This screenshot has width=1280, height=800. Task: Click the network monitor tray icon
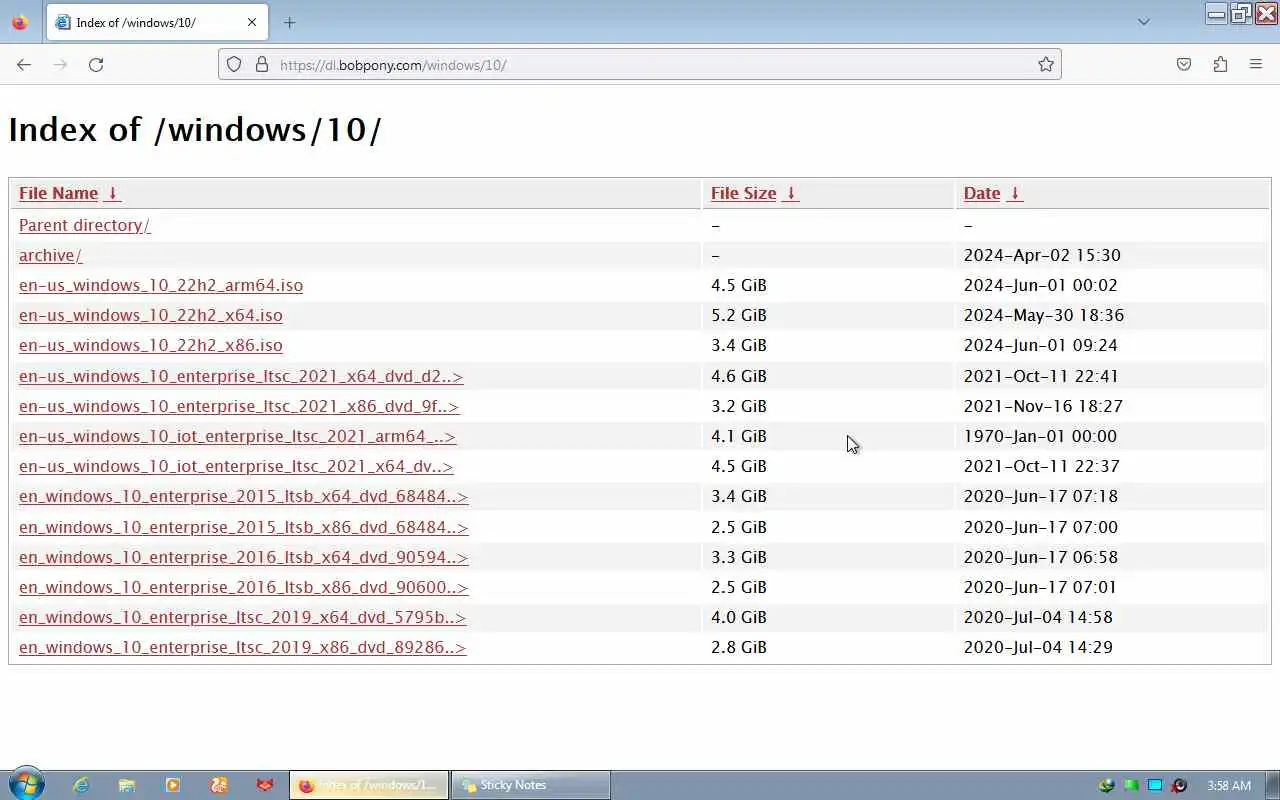[1155, 786]
